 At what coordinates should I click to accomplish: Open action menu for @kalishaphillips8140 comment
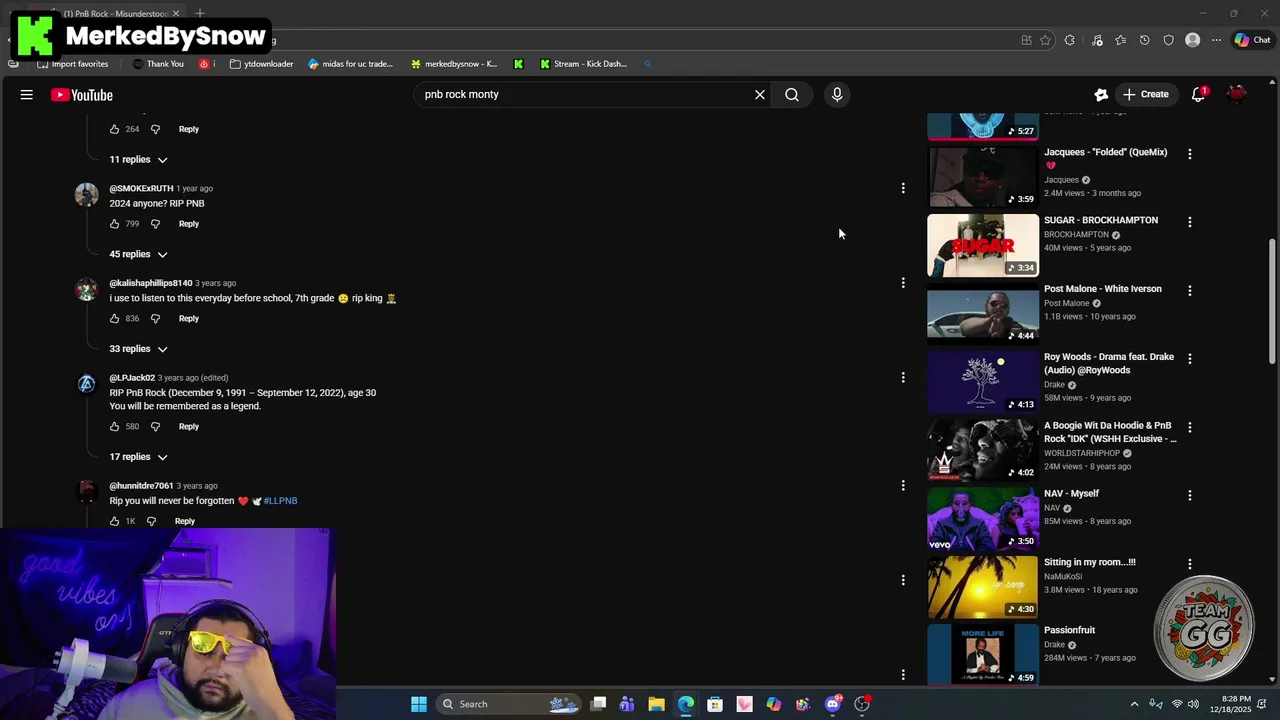[x=903, y=283]
